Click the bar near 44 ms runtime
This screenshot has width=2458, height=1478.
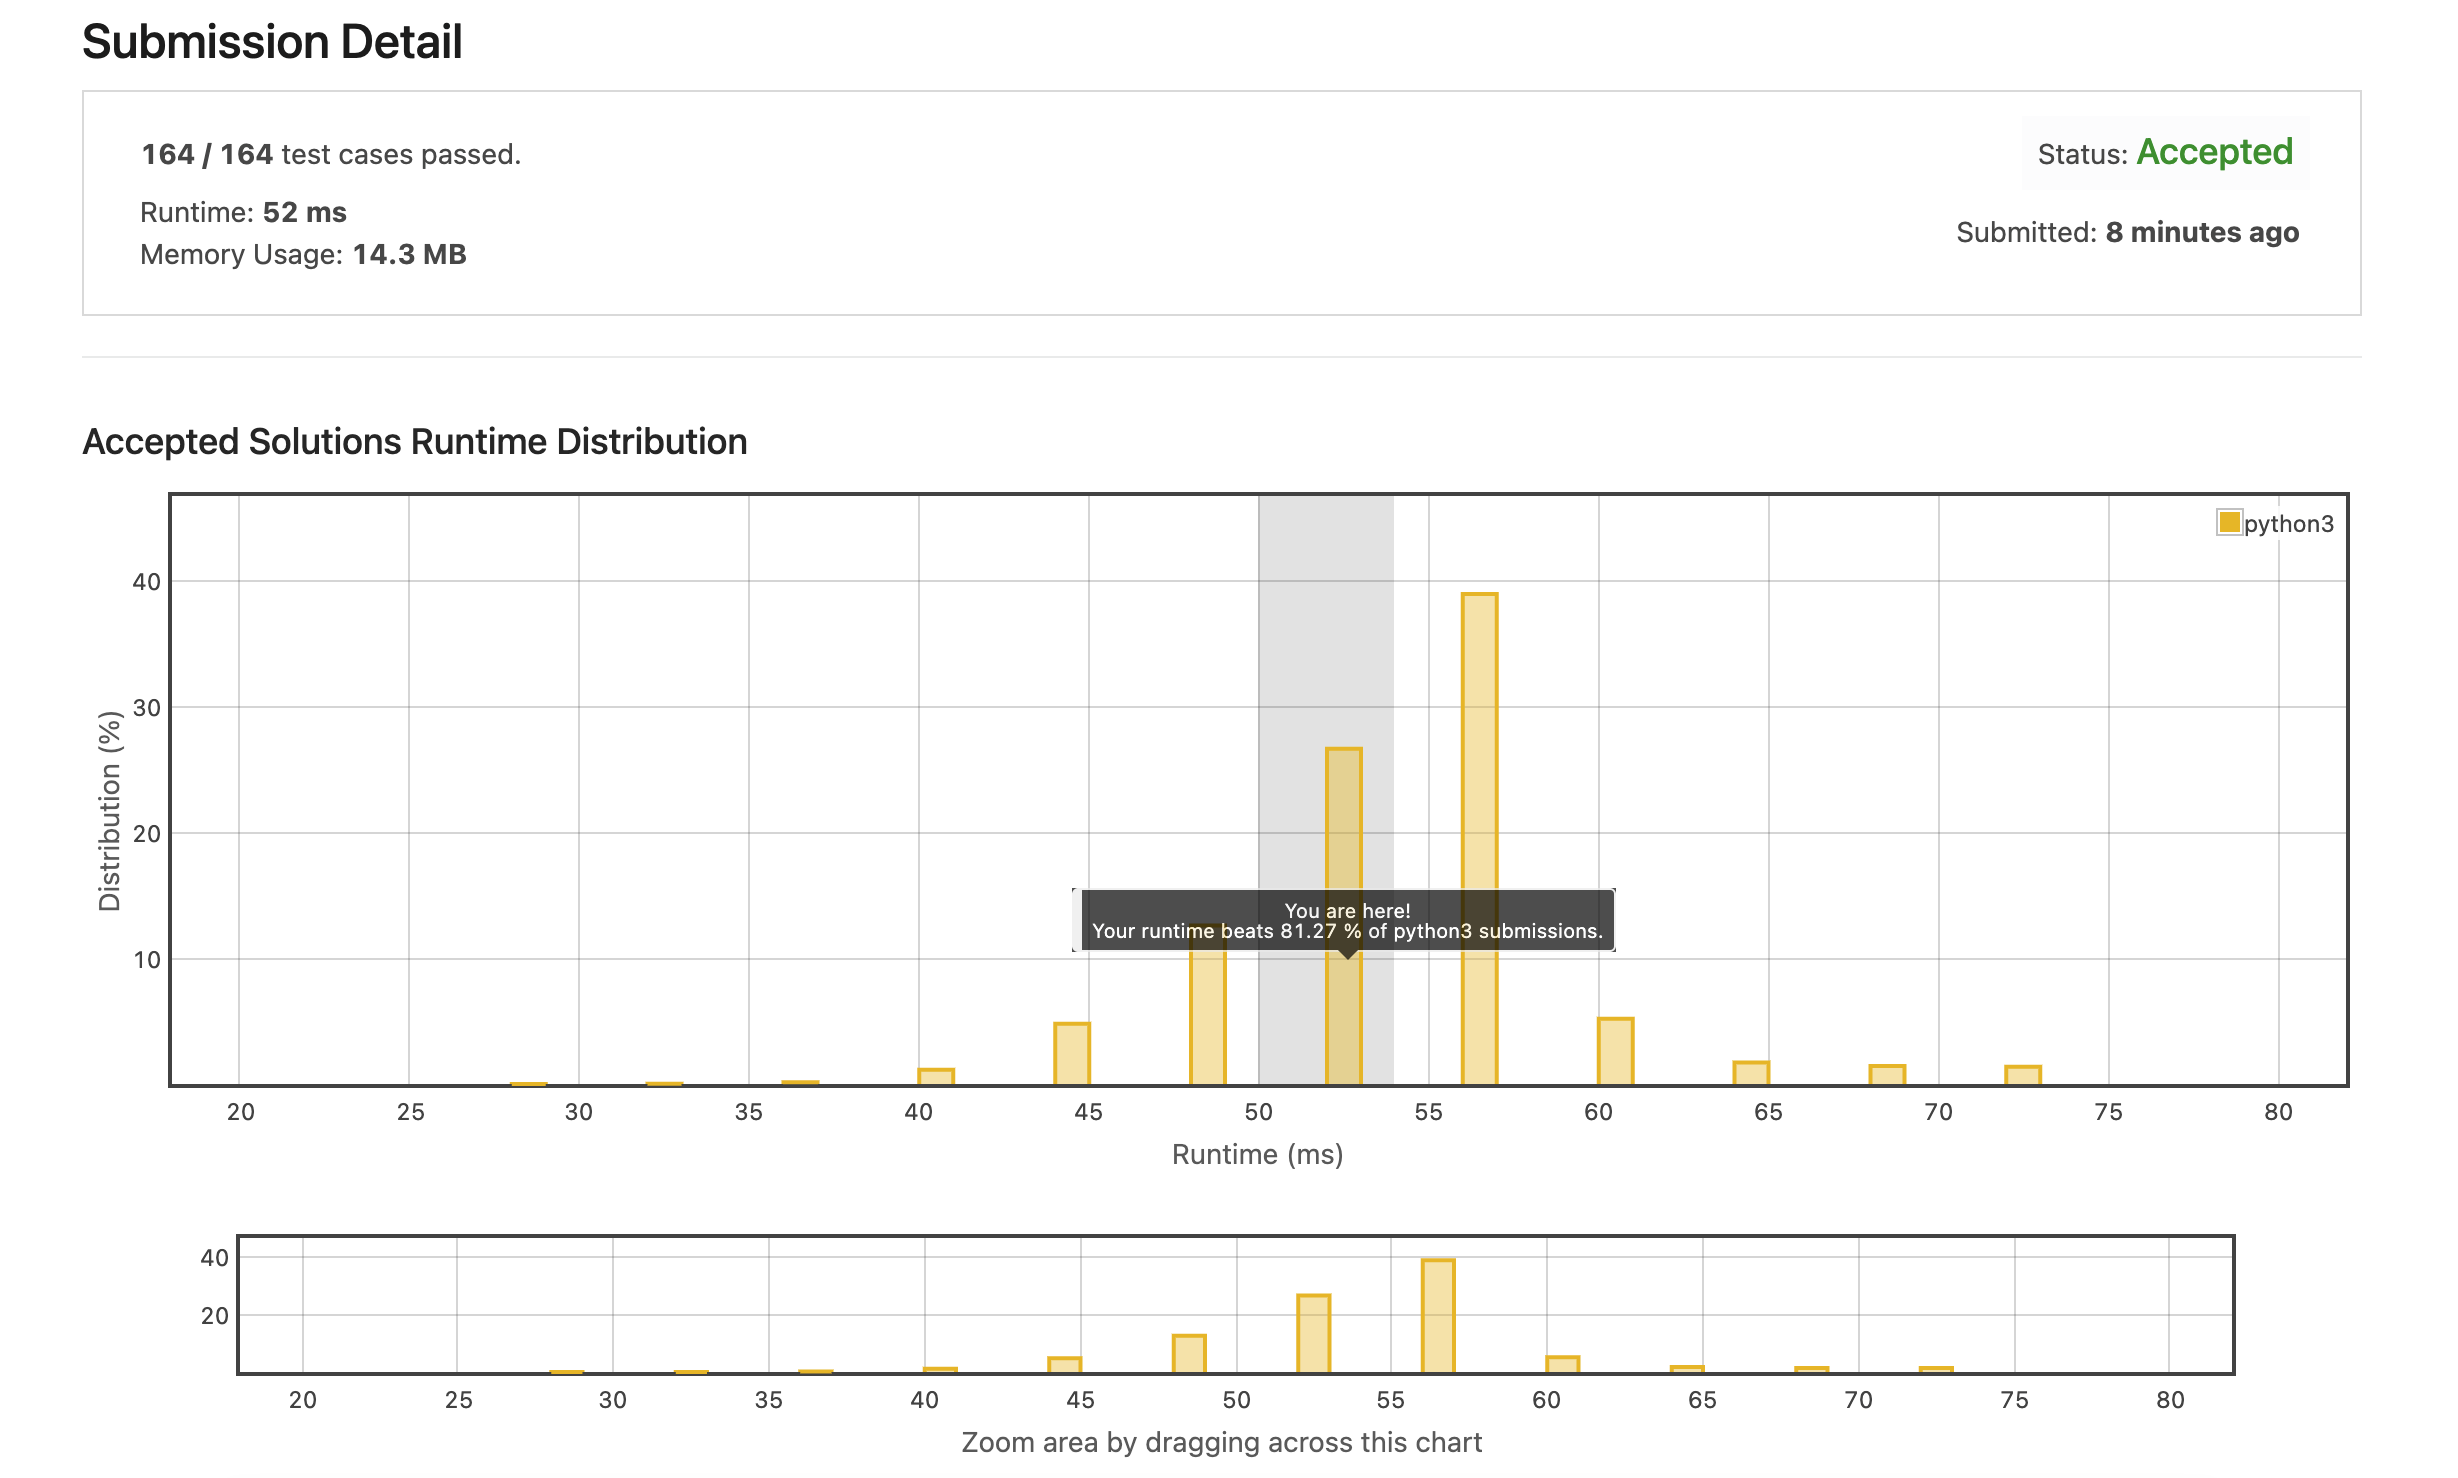click(x=1071, y=1054)
